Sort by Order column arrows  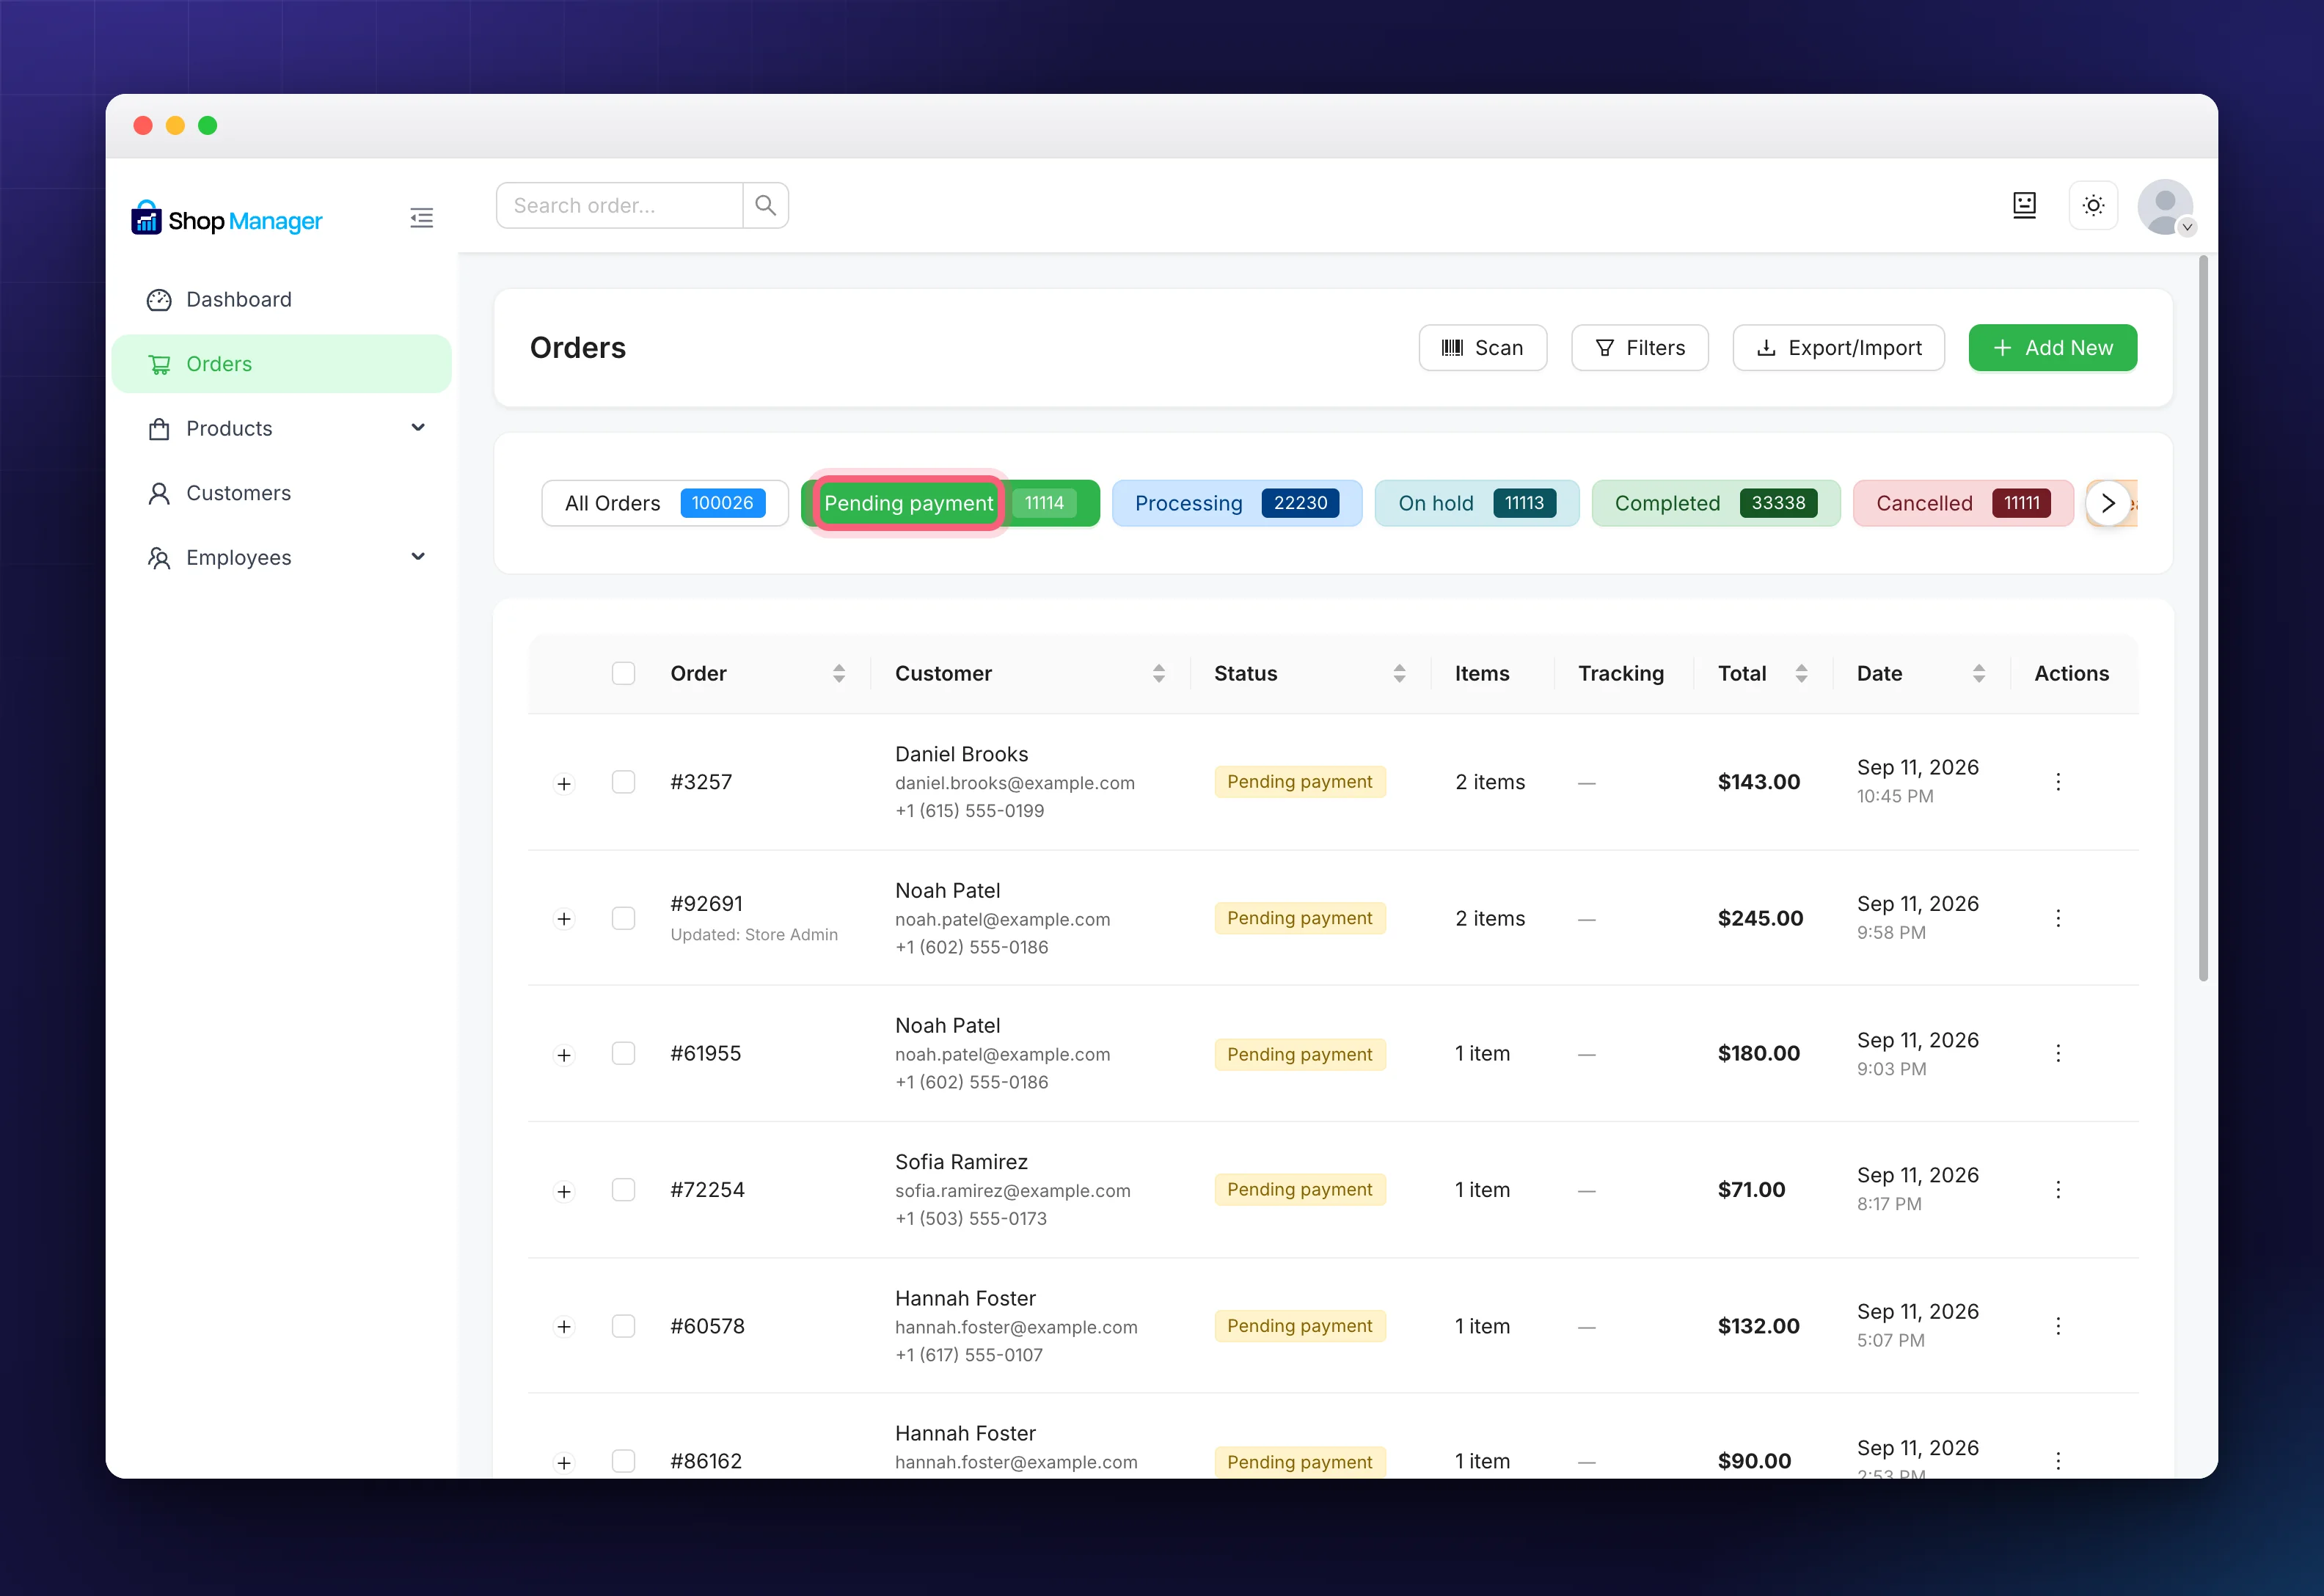coord(839,673)
